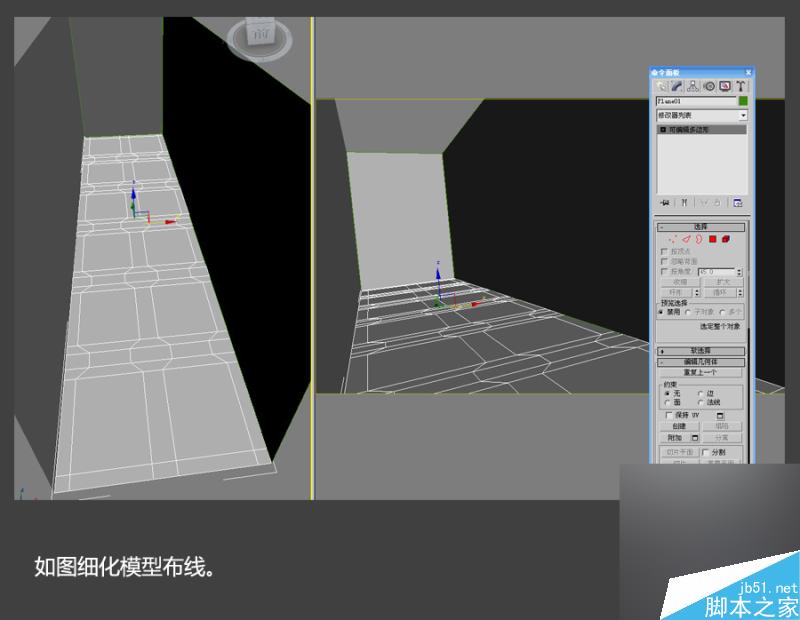Select the Vertex sub-object mode icon
Image resolution: width=800 pixels, height=620 pixels.
673,239
